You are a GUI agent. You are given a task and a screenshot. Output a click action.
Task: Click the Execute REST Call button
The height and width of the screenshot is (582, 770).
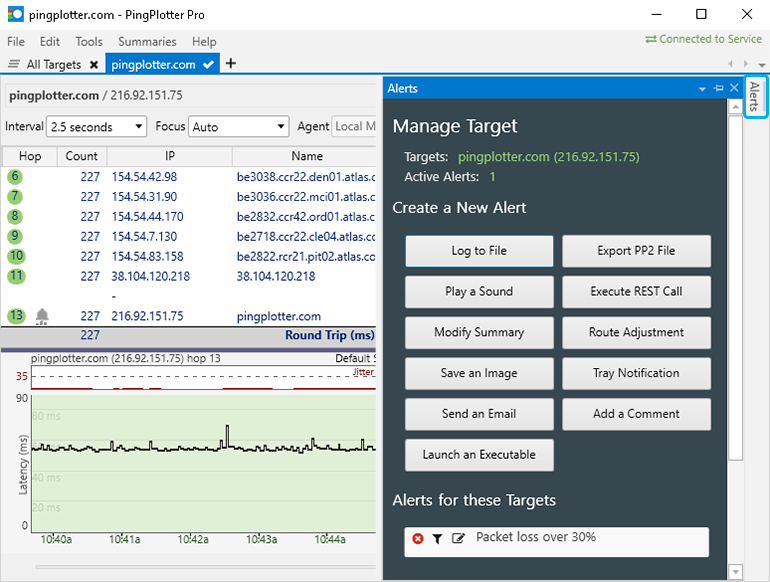[x=636, y=292]
